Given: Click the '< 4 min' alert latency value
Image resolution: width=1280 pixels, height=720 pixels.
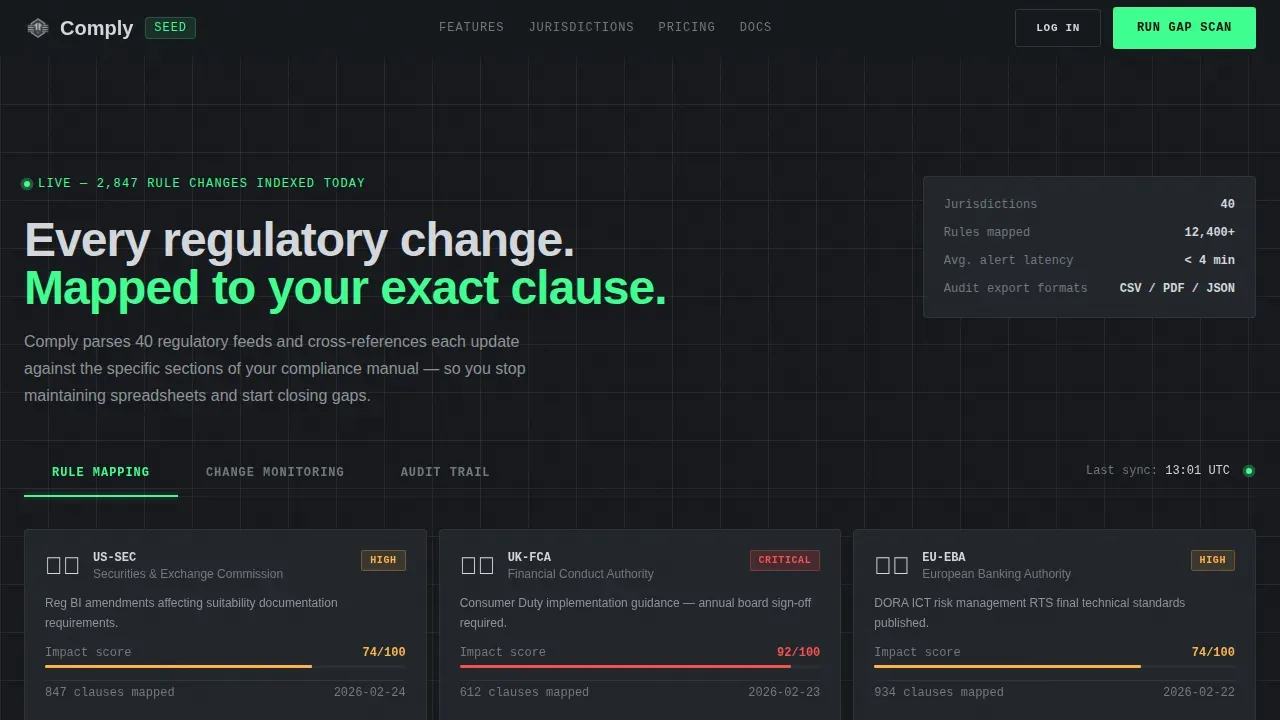Looking at the screenshot, I should coord(1209,260).
